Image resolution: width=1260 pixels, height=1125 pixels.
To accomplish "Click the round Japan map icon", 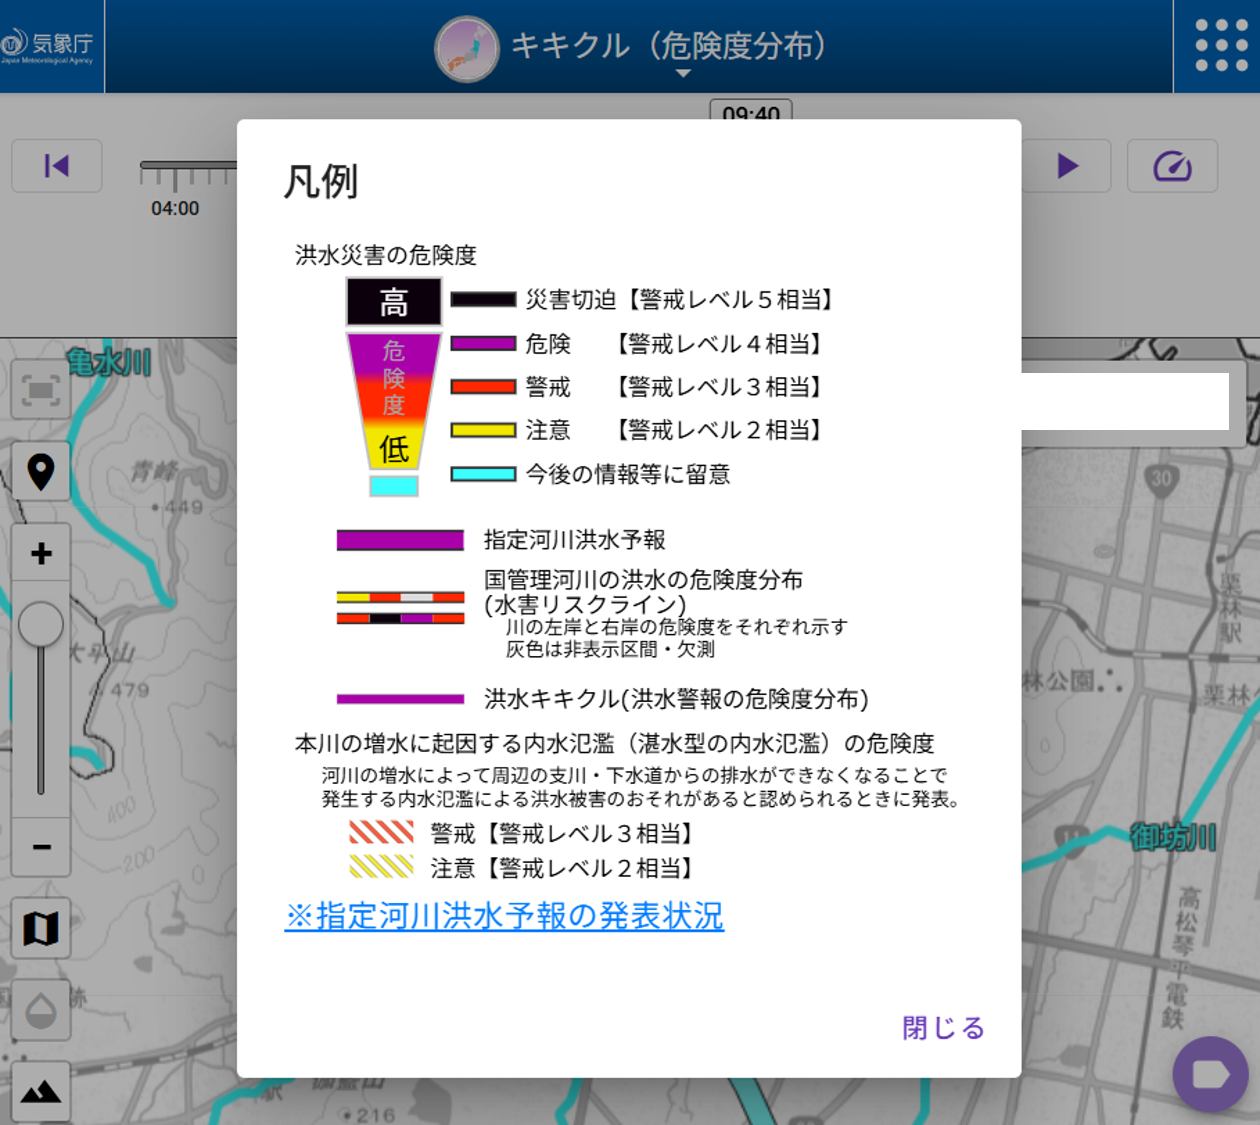I will pyautogui.click(x=467, y=49).
